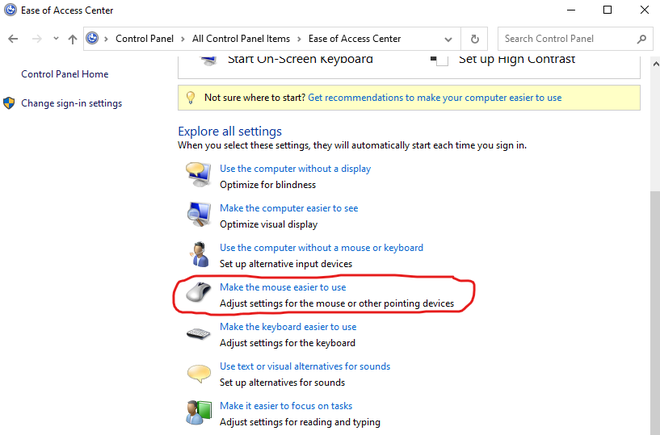Image resolution: width=660 pixels, height=435 pixels.
Task: Click the yellow speech bubble icon for sounds
Action: click(199, 374)
